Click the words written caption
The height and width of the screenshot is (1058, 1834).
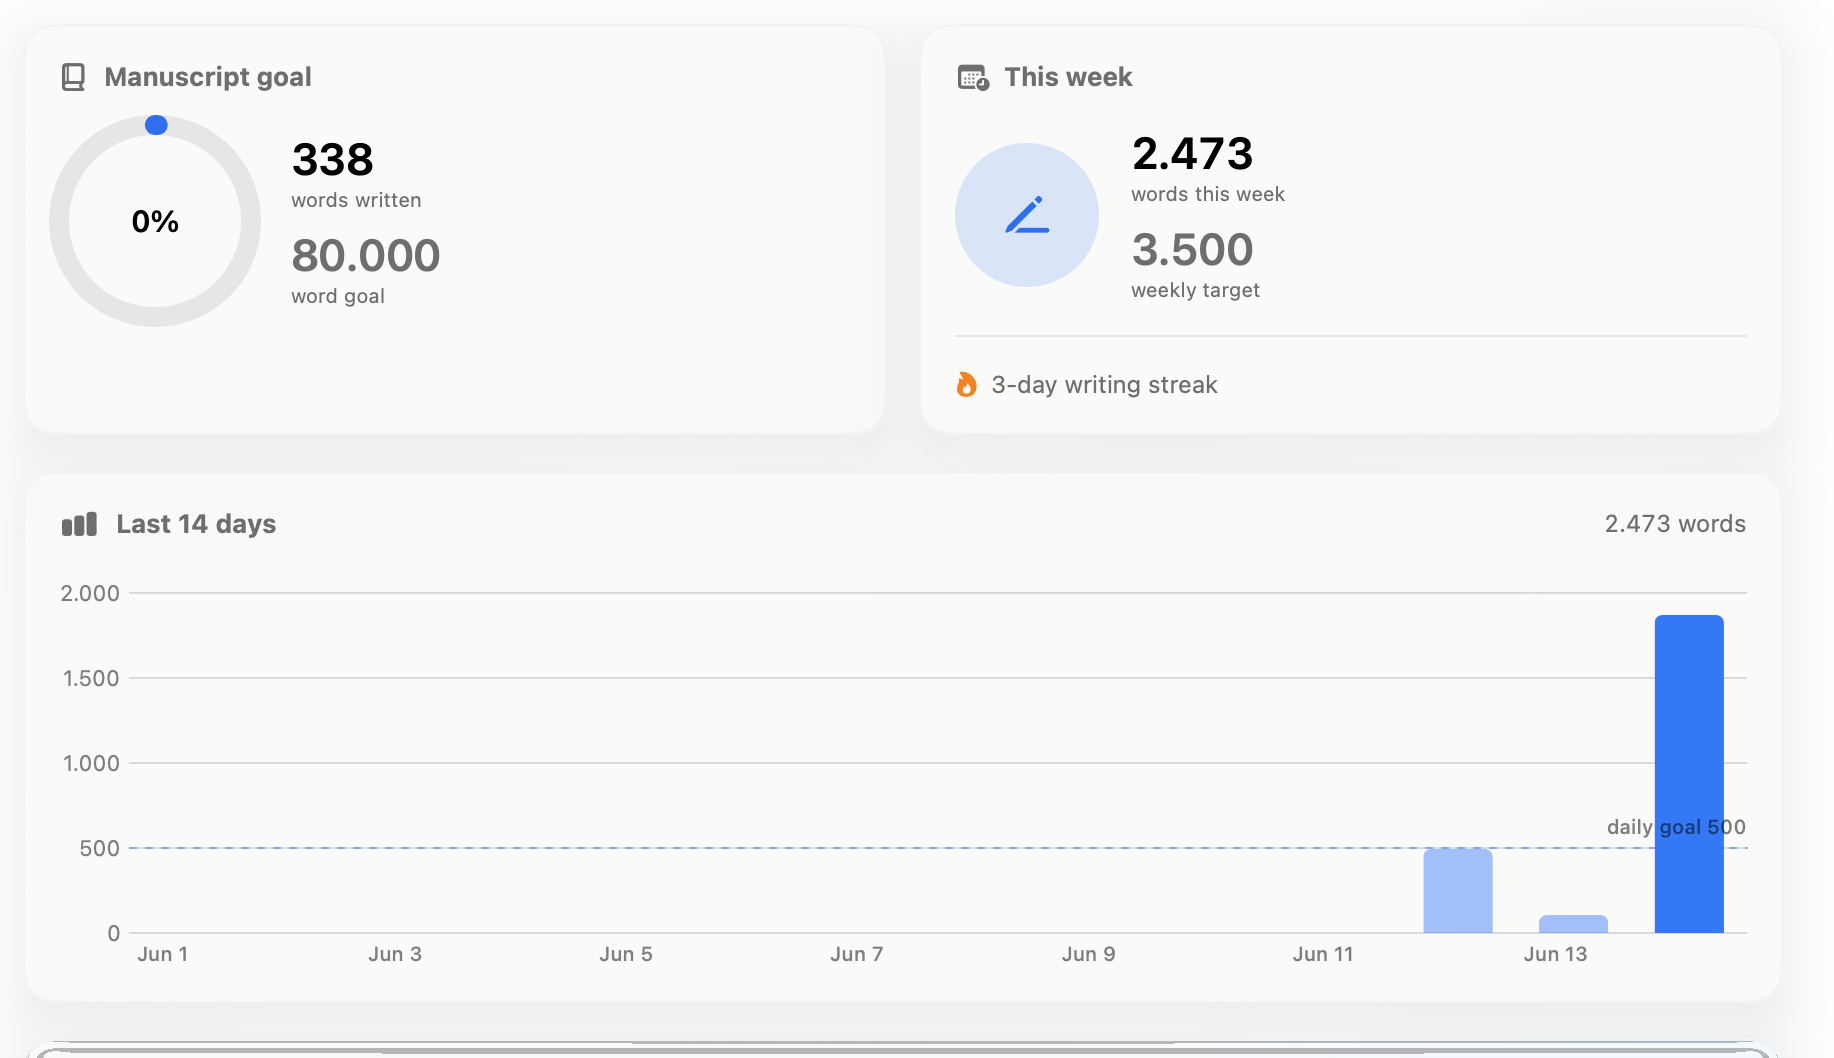(356, 200)
